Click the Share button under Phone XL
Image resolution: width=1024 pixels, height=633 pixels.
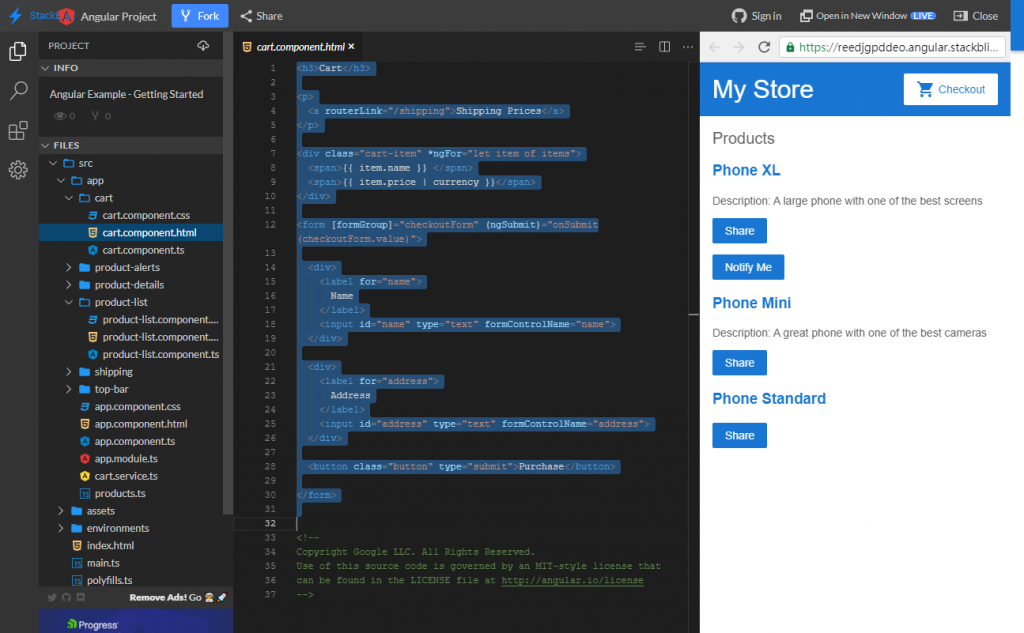pos(739,231)
